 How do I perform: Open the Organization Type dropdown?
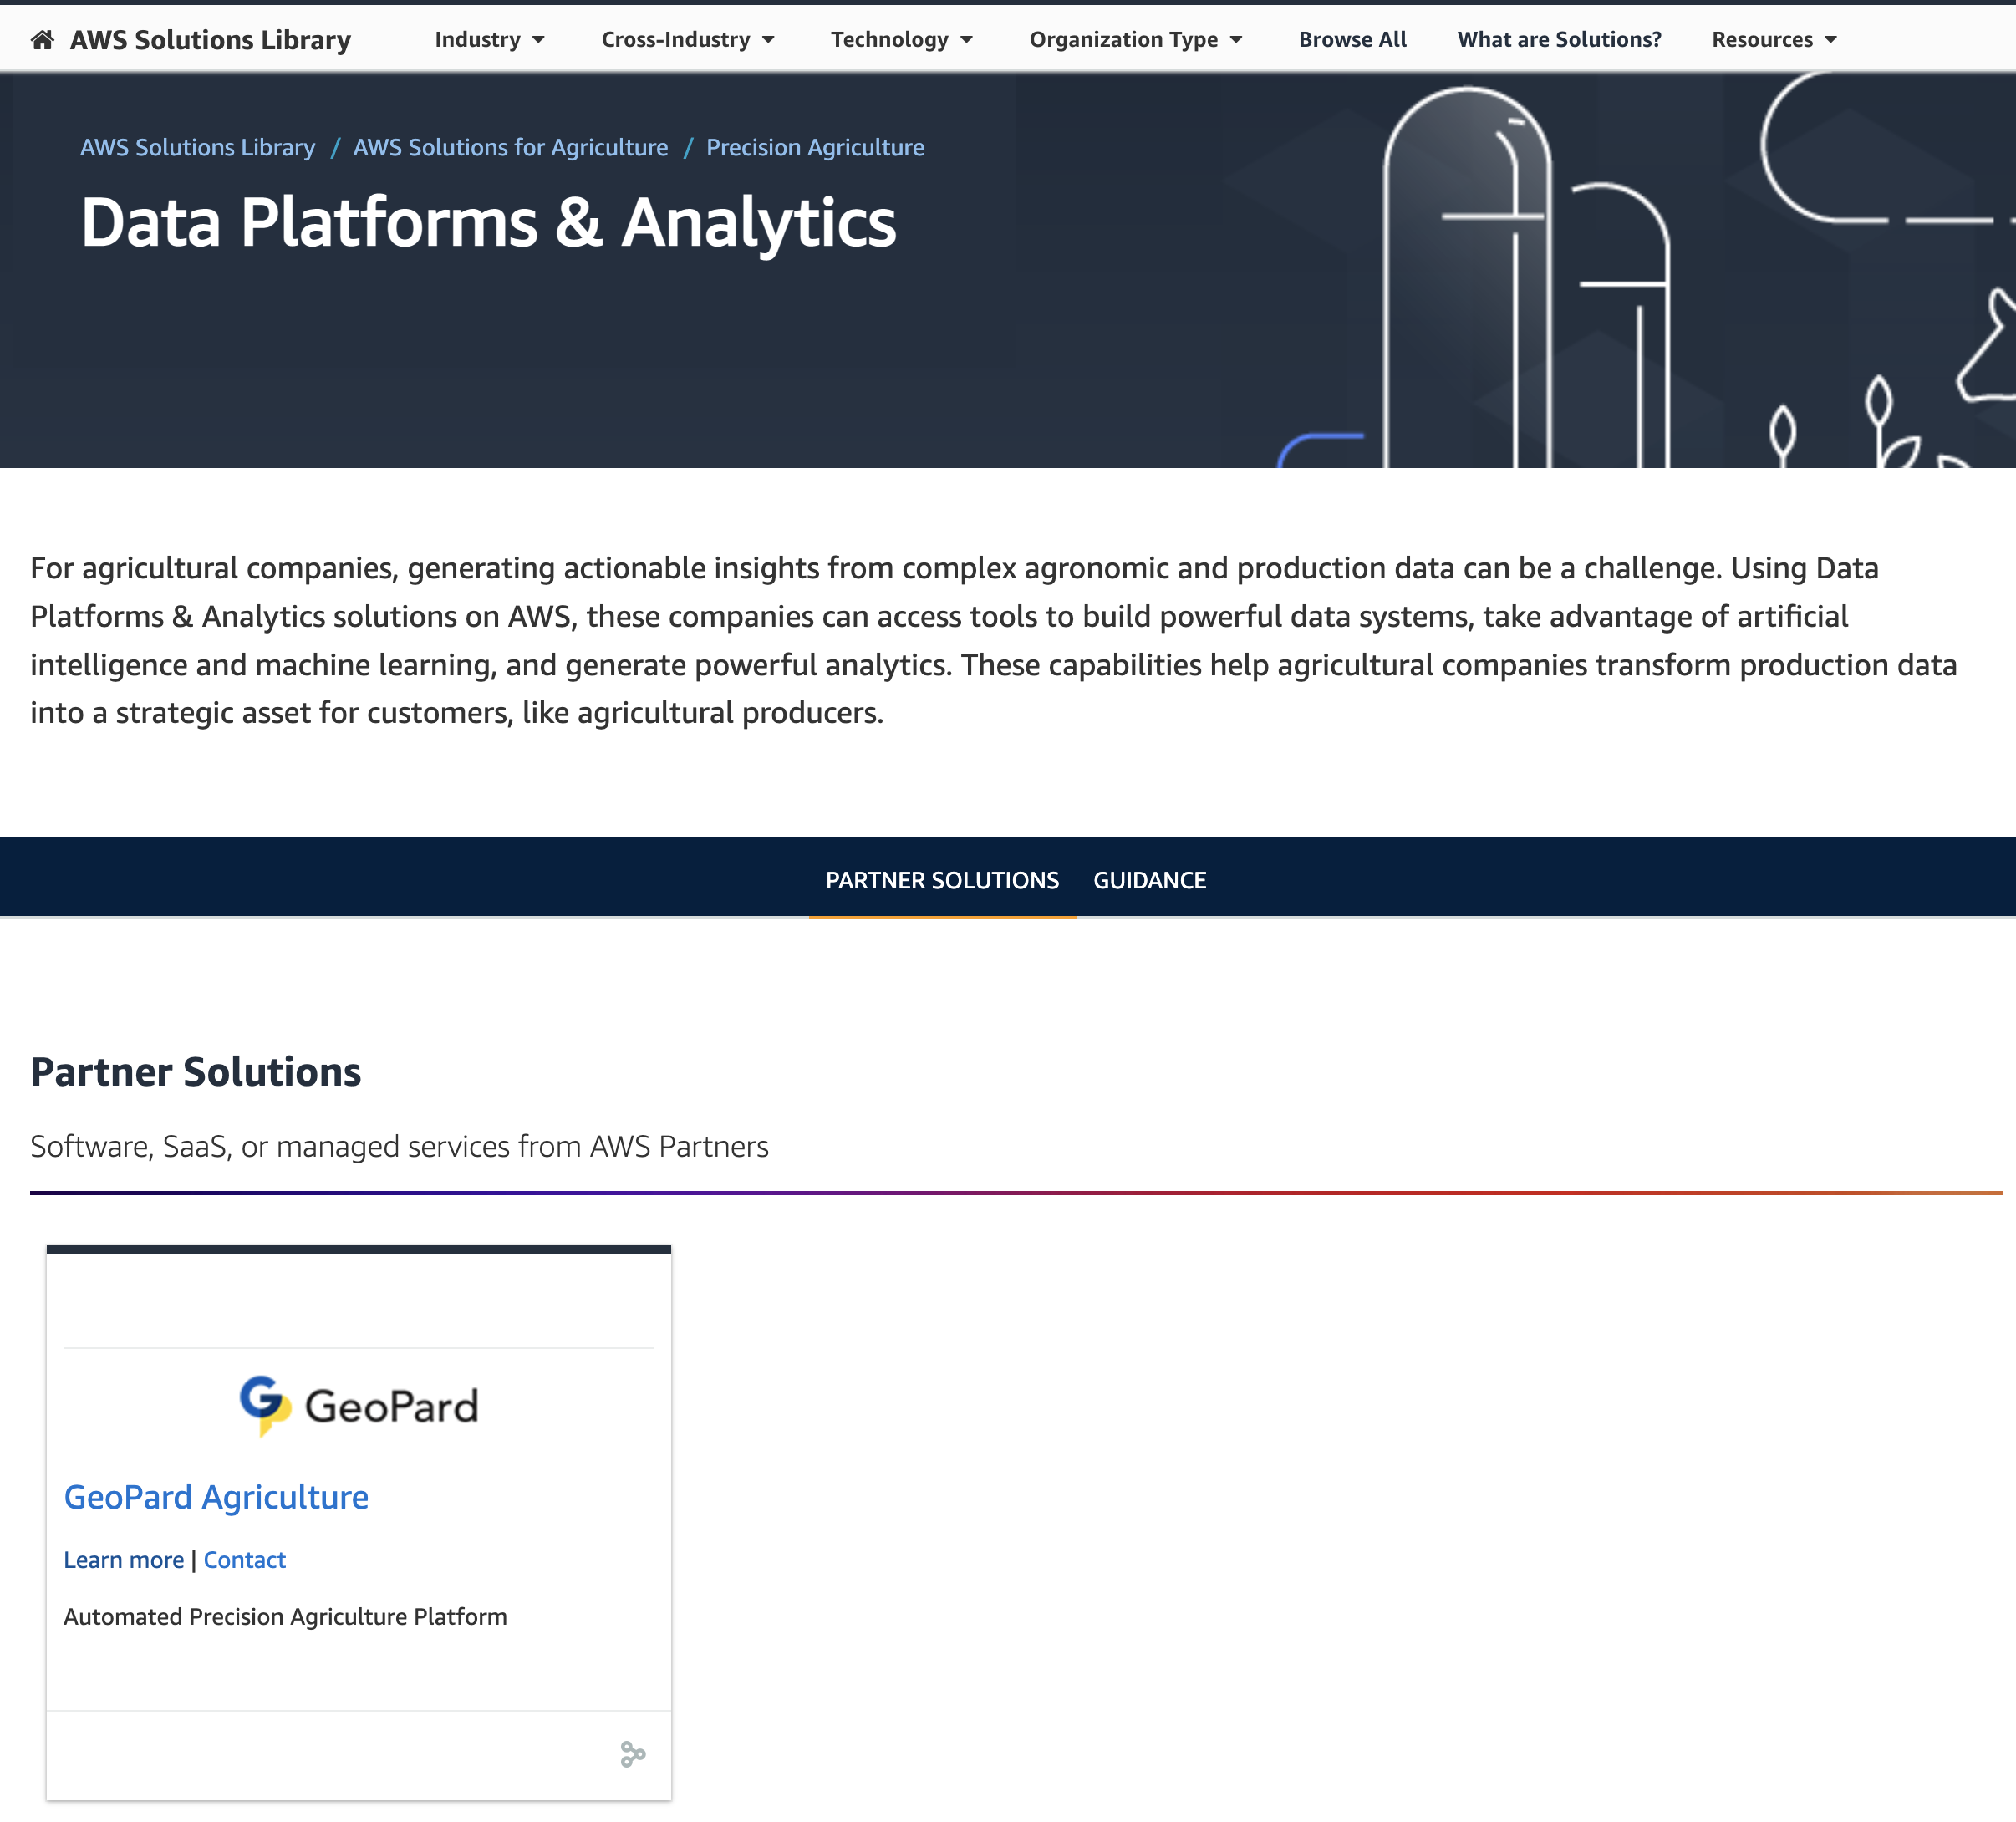pyautogui.click(x=1136, y=39)
